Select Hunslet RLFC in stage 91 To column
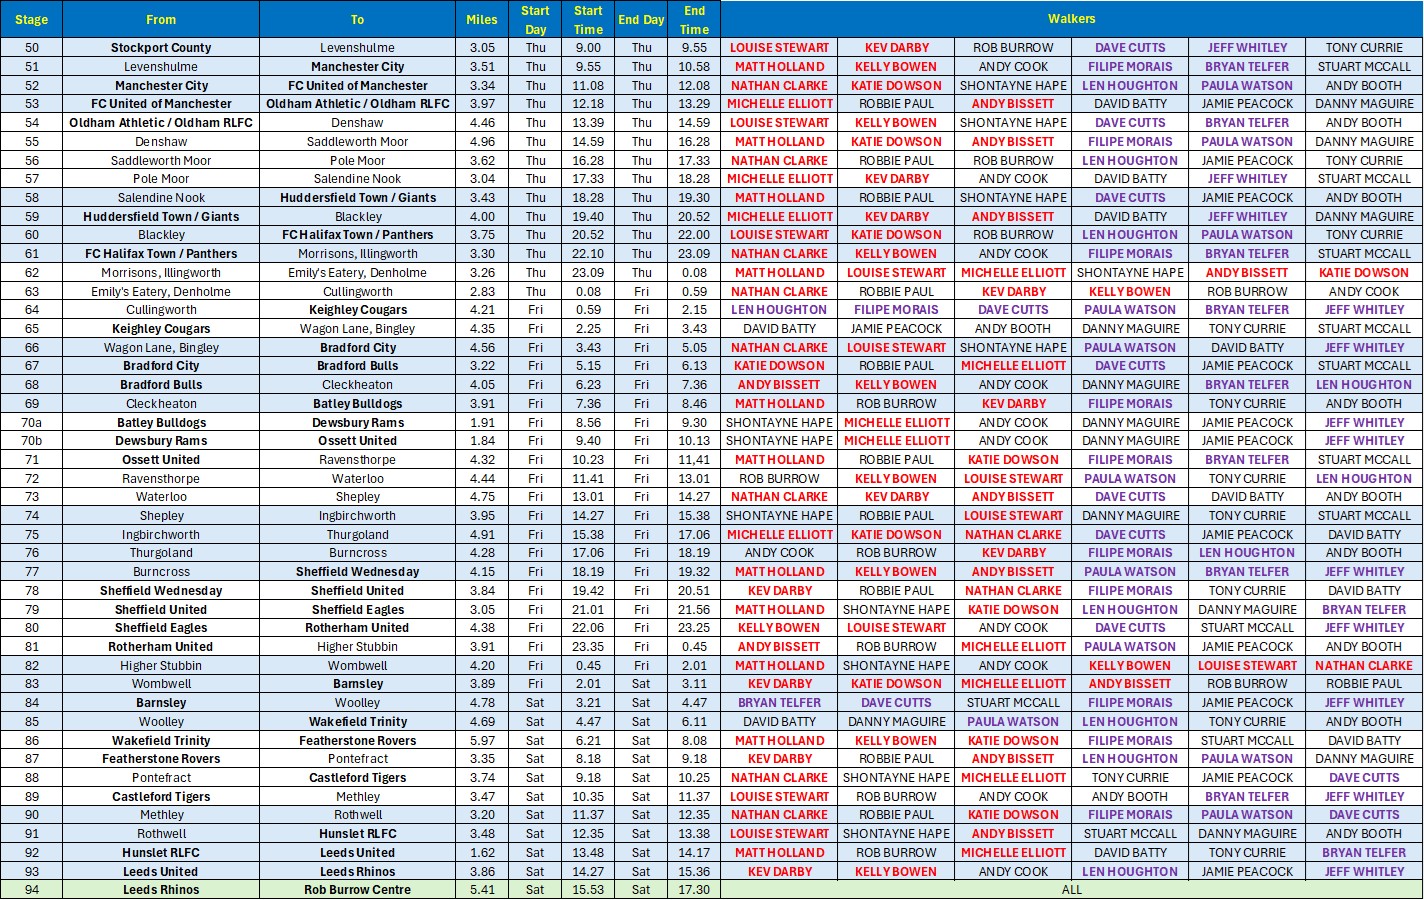 [x=358, y=834]
